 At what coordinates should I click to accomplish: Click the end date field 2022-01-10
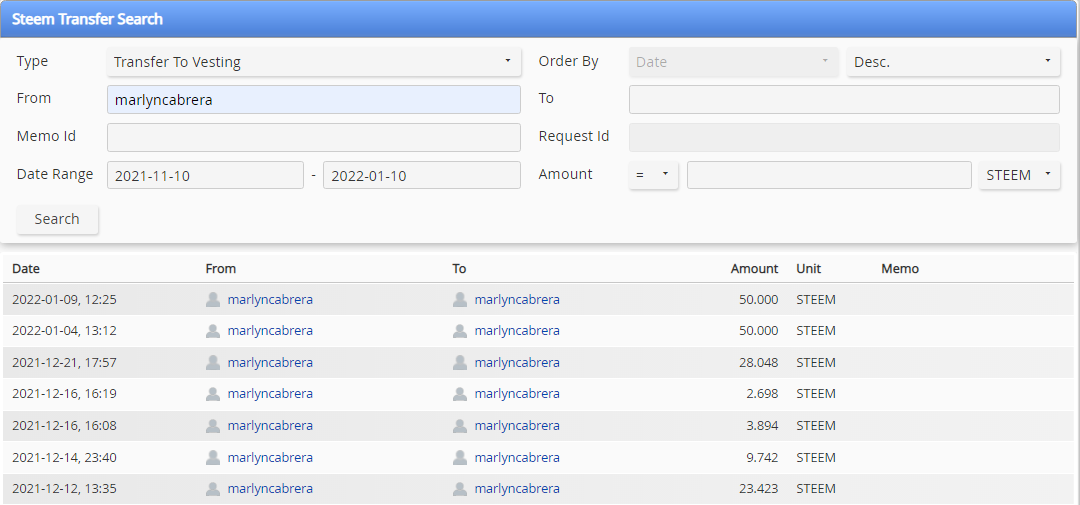click(422, 175)
